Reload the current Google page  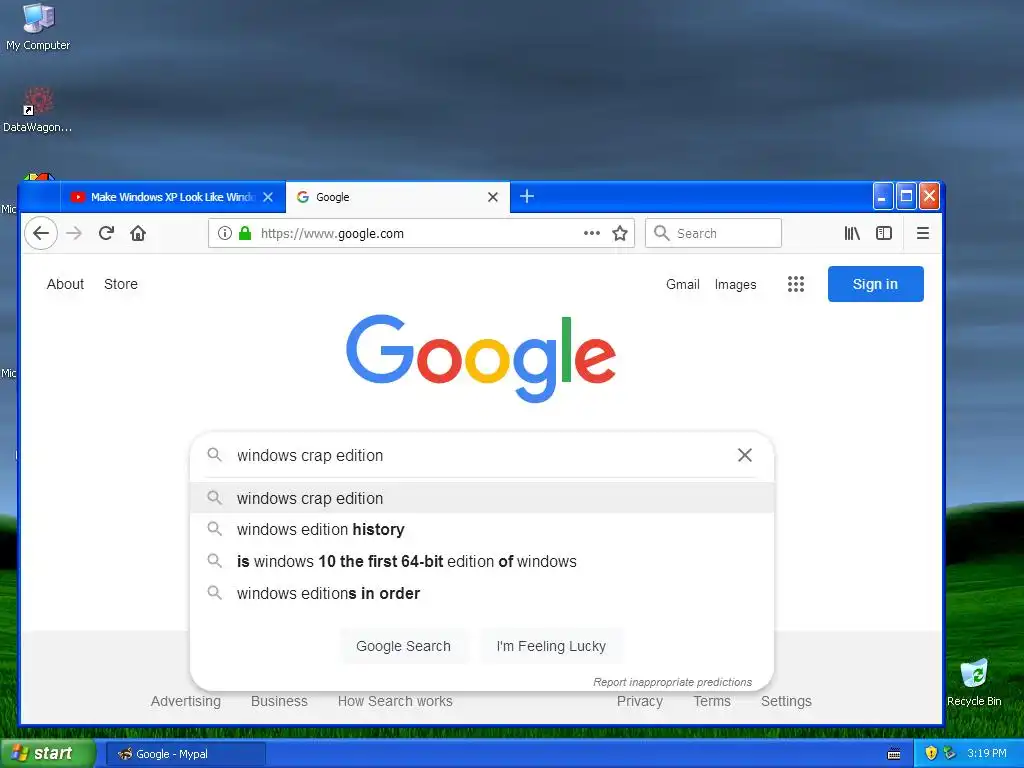(106, 233)
